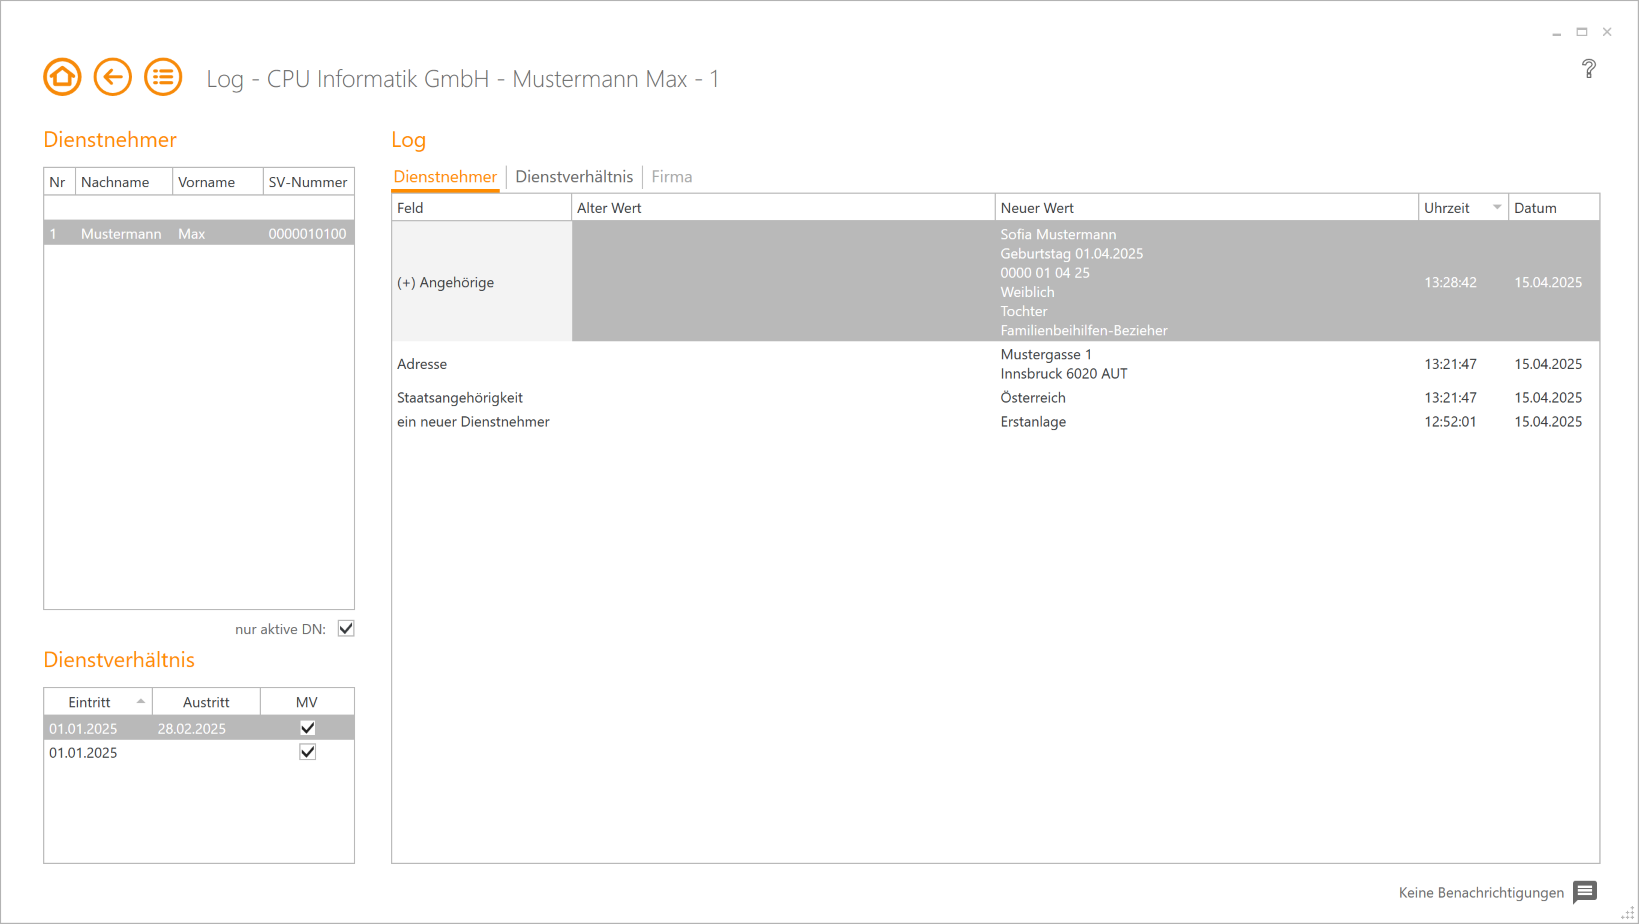Switch to the Dienstverhältnis log tab

[x=574, y=176]
